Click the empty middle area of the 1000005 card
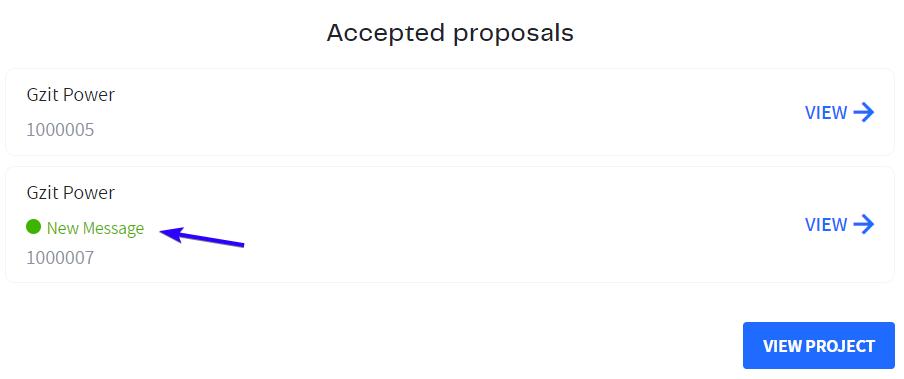Viewport: 904px width, 379px height. [450, 112]
